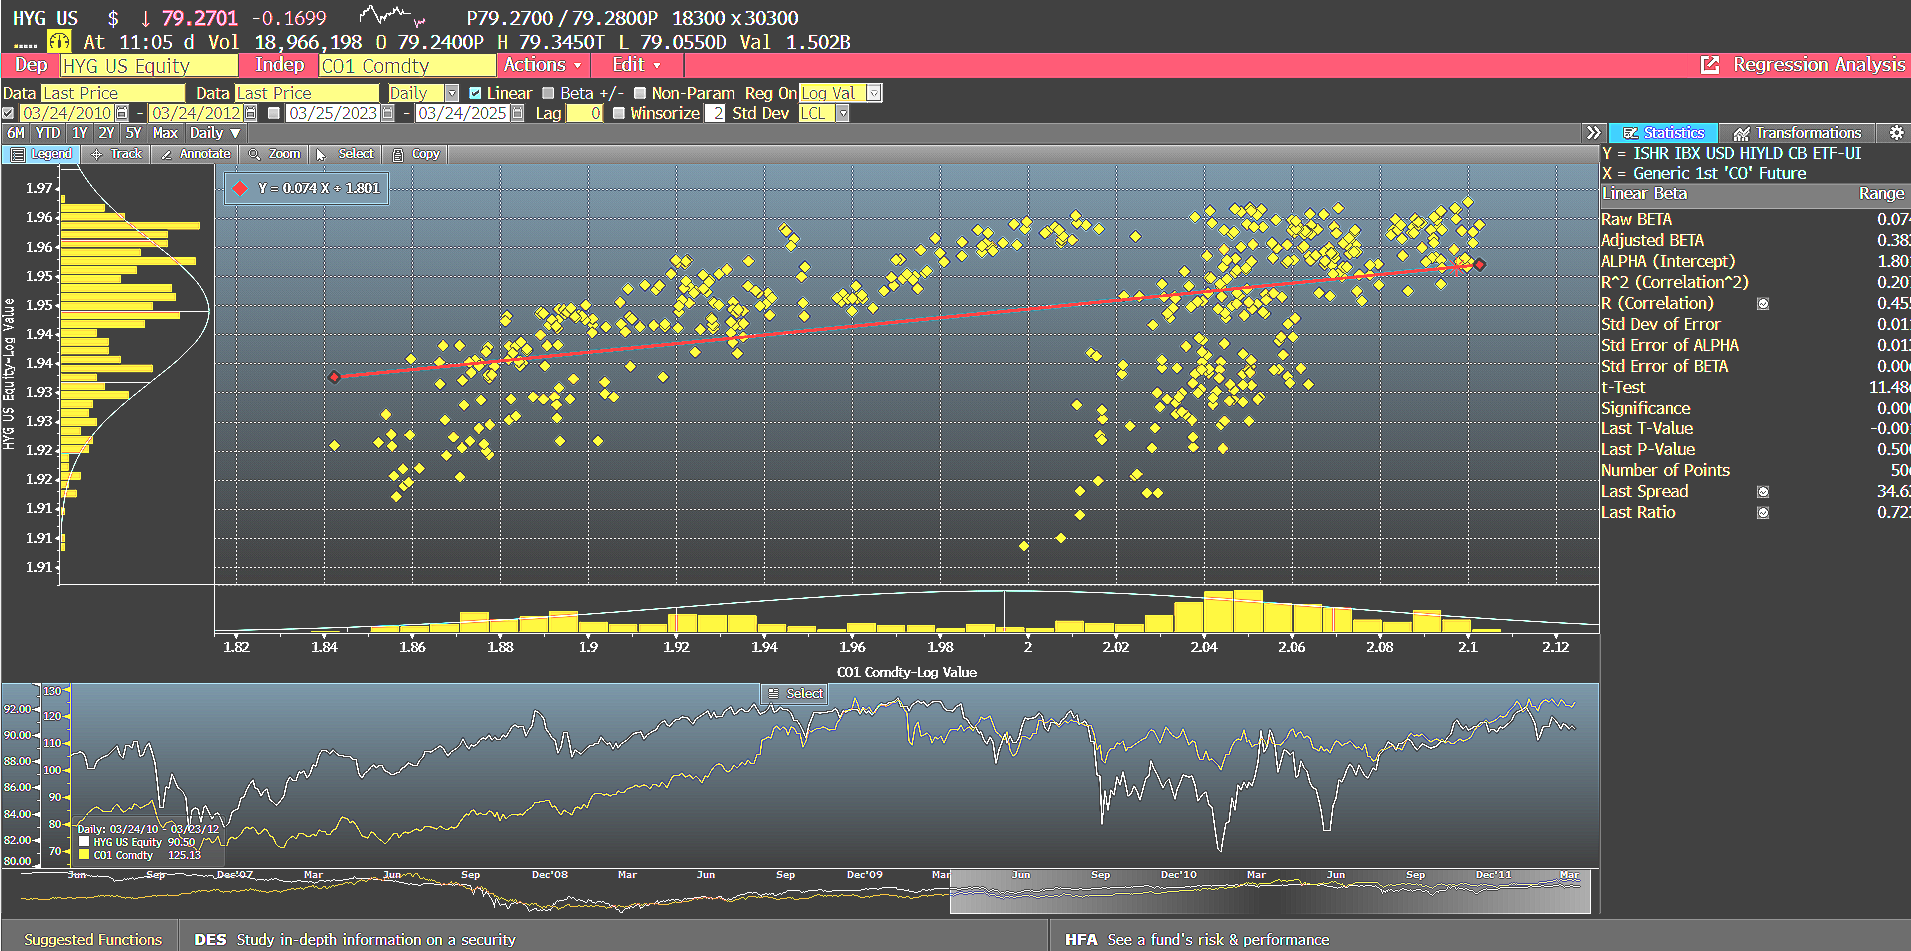Viewport: 1911px width, 951px height.
Task: Click highlighted range window in bottom overview timeline
Action: coord(1270,891)
